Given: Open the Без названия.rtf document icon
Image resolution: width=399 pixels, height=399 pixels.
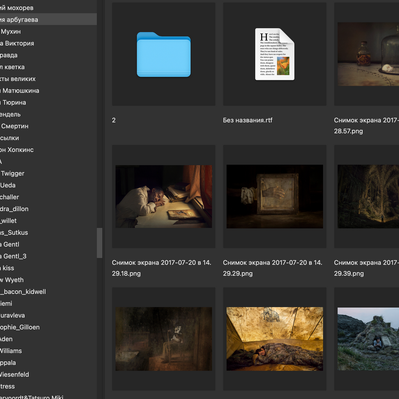Looking at the screenshot, I should coord(275,54).
